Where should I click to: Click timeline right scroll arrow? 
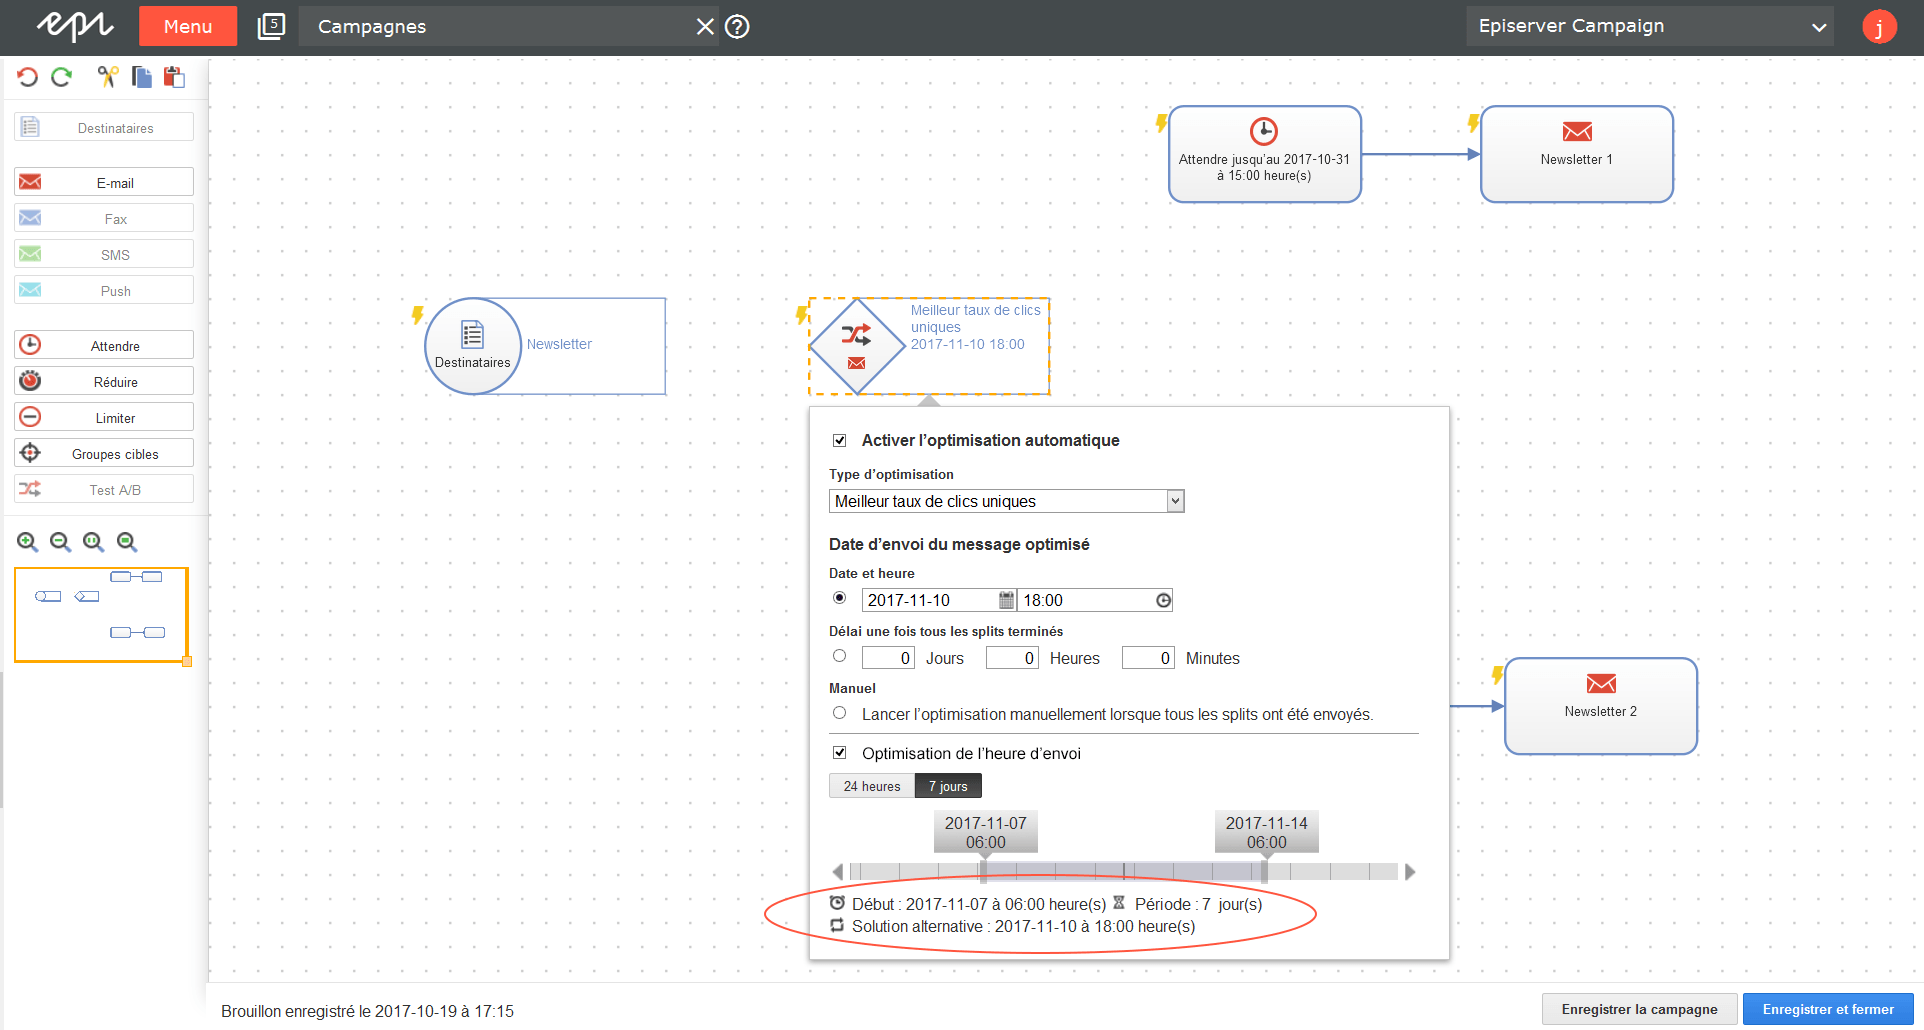[1410, 872]
